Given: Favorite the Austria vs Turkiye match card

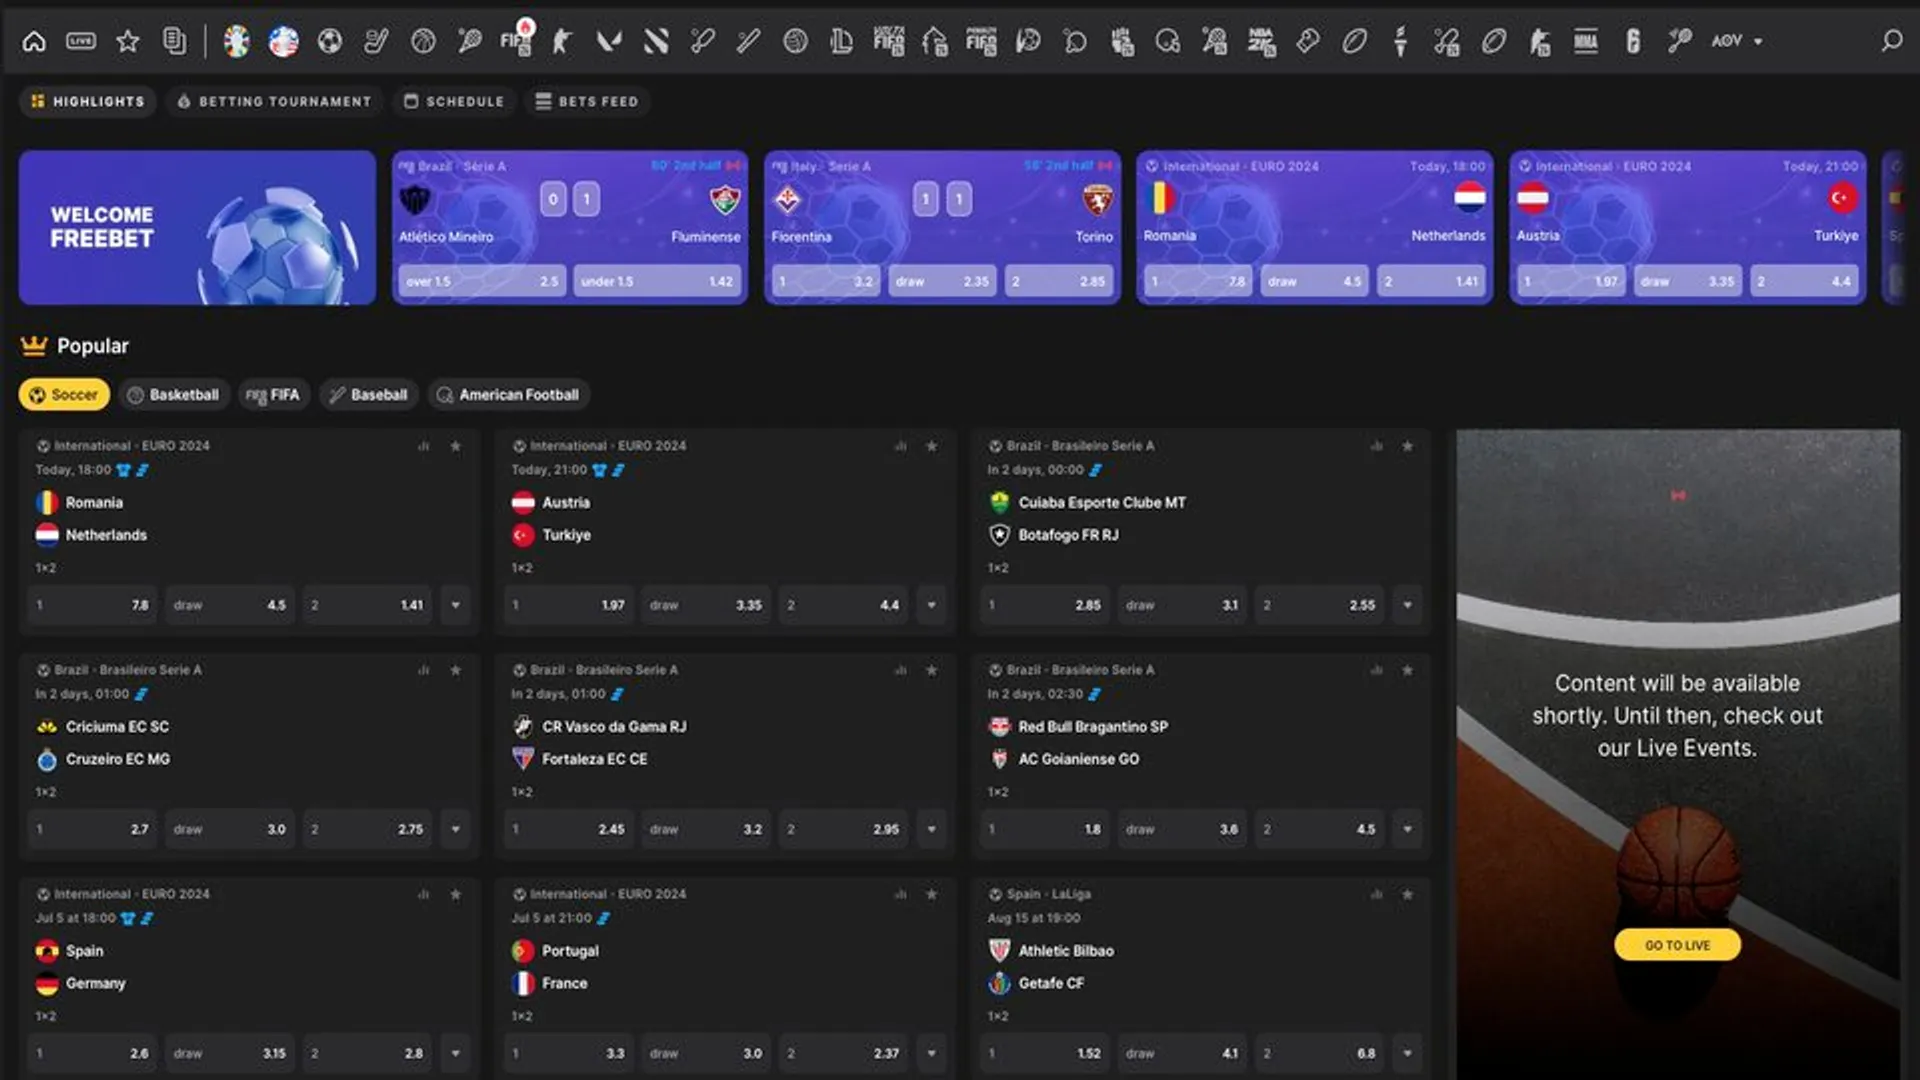Looking at the screenshot, I should tap(932, 446).
